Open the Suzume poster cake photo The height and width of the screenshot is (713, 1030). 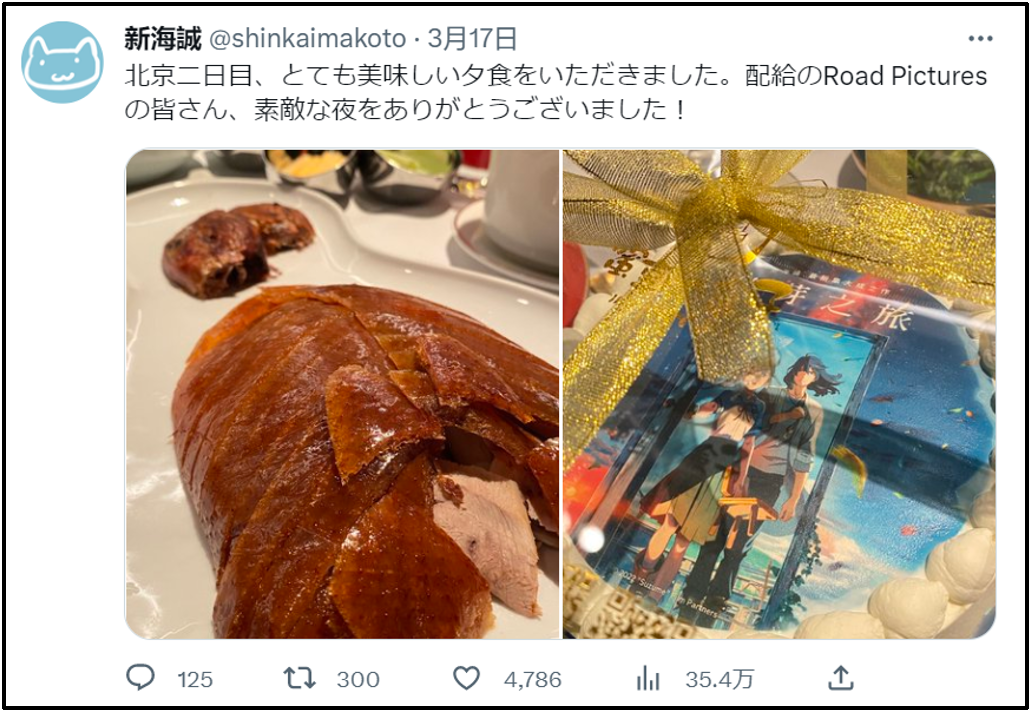coord(779,394)
